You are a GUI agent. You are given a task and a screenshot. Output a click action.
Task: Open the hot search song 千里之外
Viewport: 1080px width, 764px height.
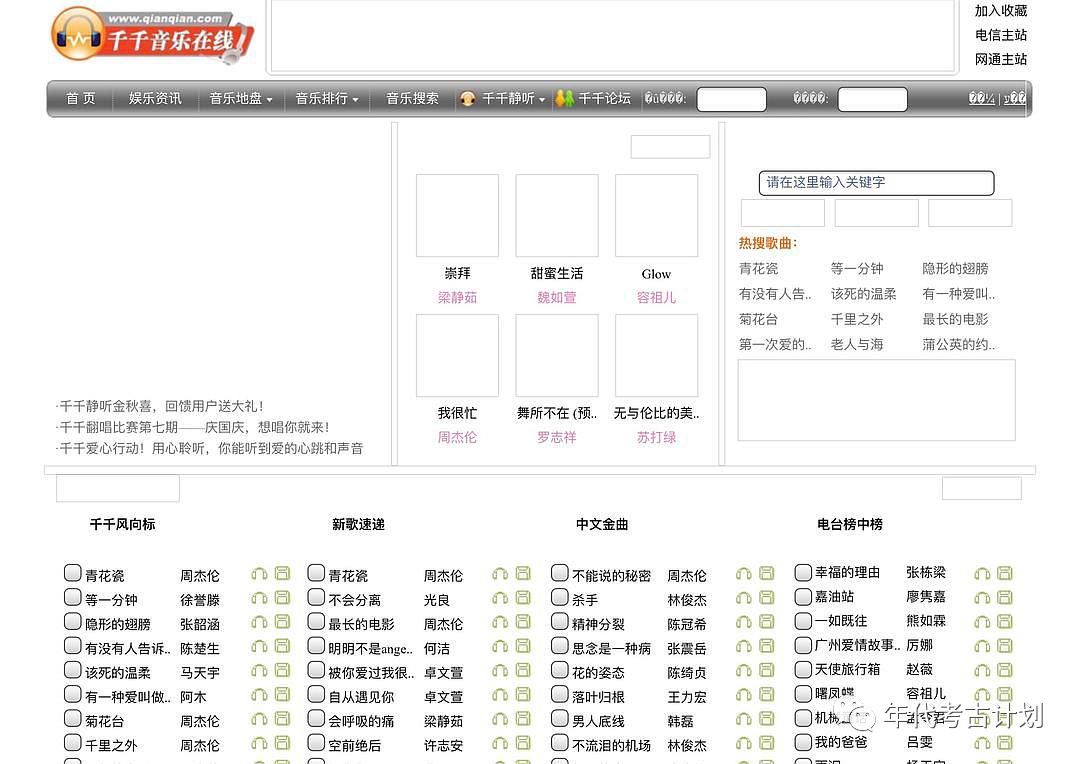point(858,319)
